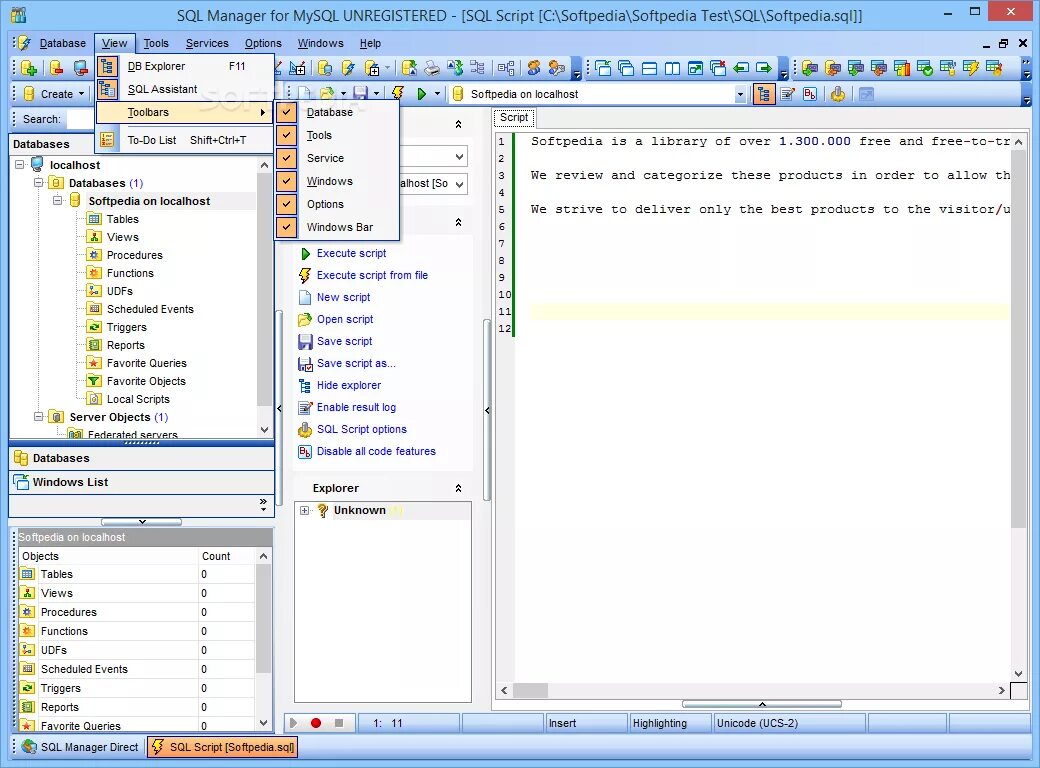This screenshot has height=768, width=1040.
Task: Click the Windows List panel button
Action: click(141, 482)
